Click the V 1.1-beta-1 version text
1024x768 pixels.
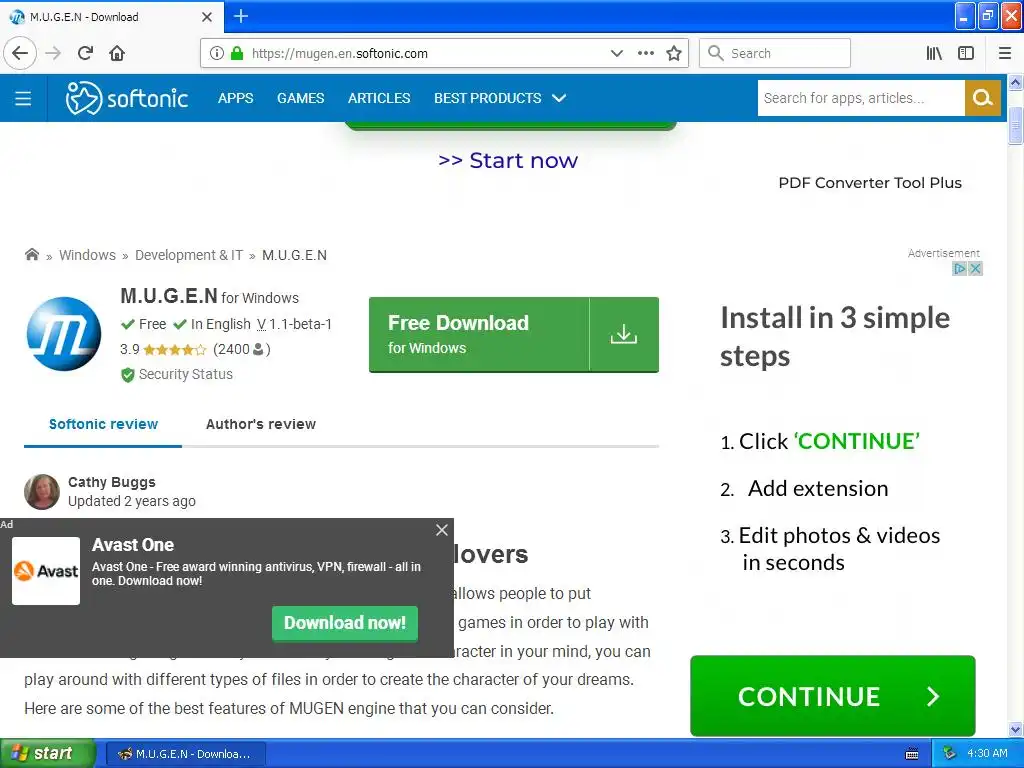[295, 324]
